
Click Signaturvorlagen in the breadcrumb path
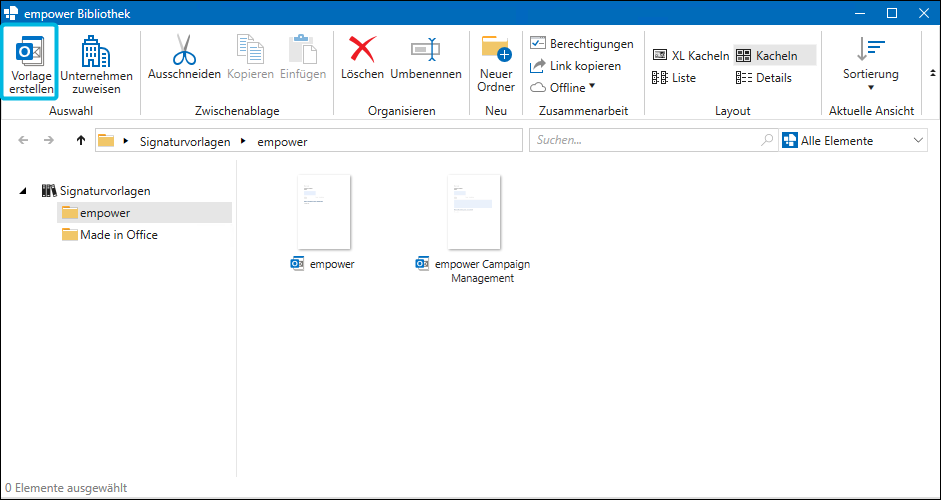pos(185,142)
